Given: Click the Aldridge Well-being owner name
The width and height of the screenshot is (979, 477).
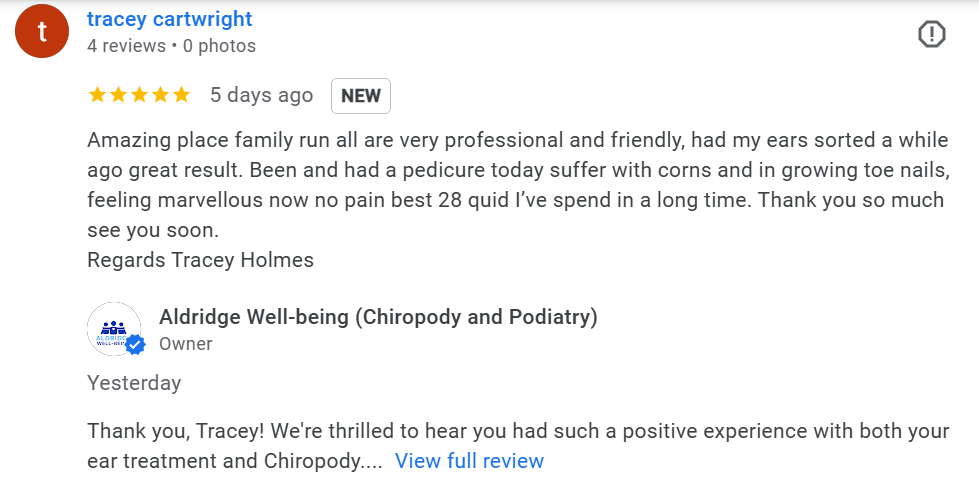Looking at the screenshot, I should point(378,317).
